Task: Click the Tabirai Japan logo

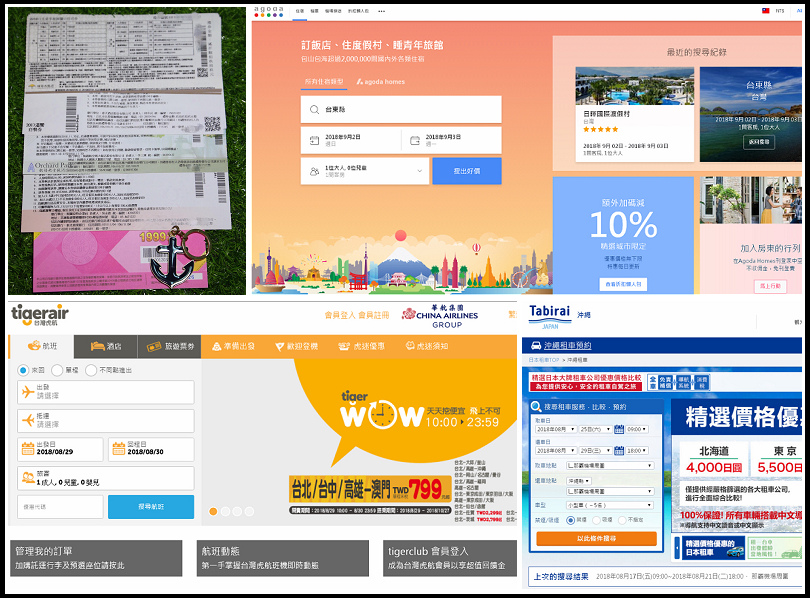Action: coord(550,316)
